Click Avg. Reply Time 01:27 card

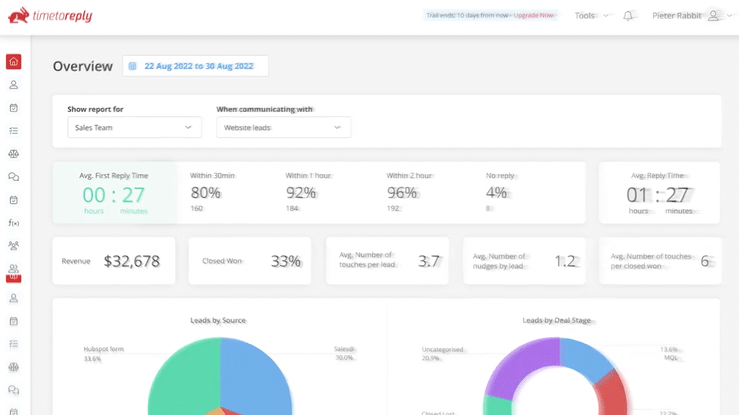[x=659, y=193]
